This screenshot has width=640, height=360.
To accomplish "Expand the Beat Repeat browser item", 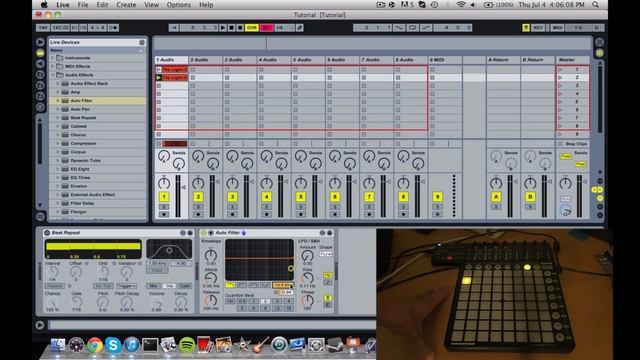I will (58, 118).
